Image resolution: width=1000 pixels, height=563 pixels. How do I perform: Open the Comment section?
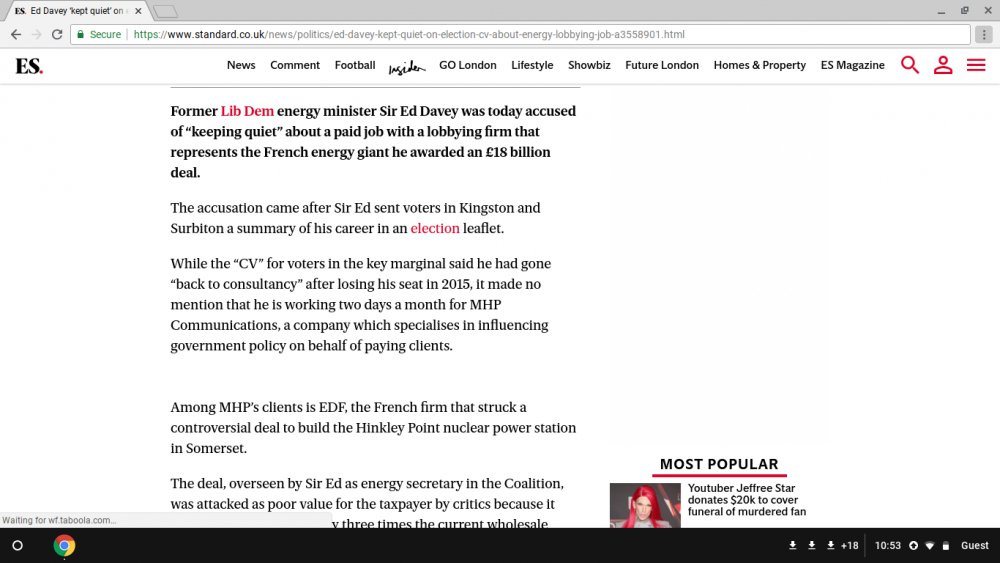295,65
